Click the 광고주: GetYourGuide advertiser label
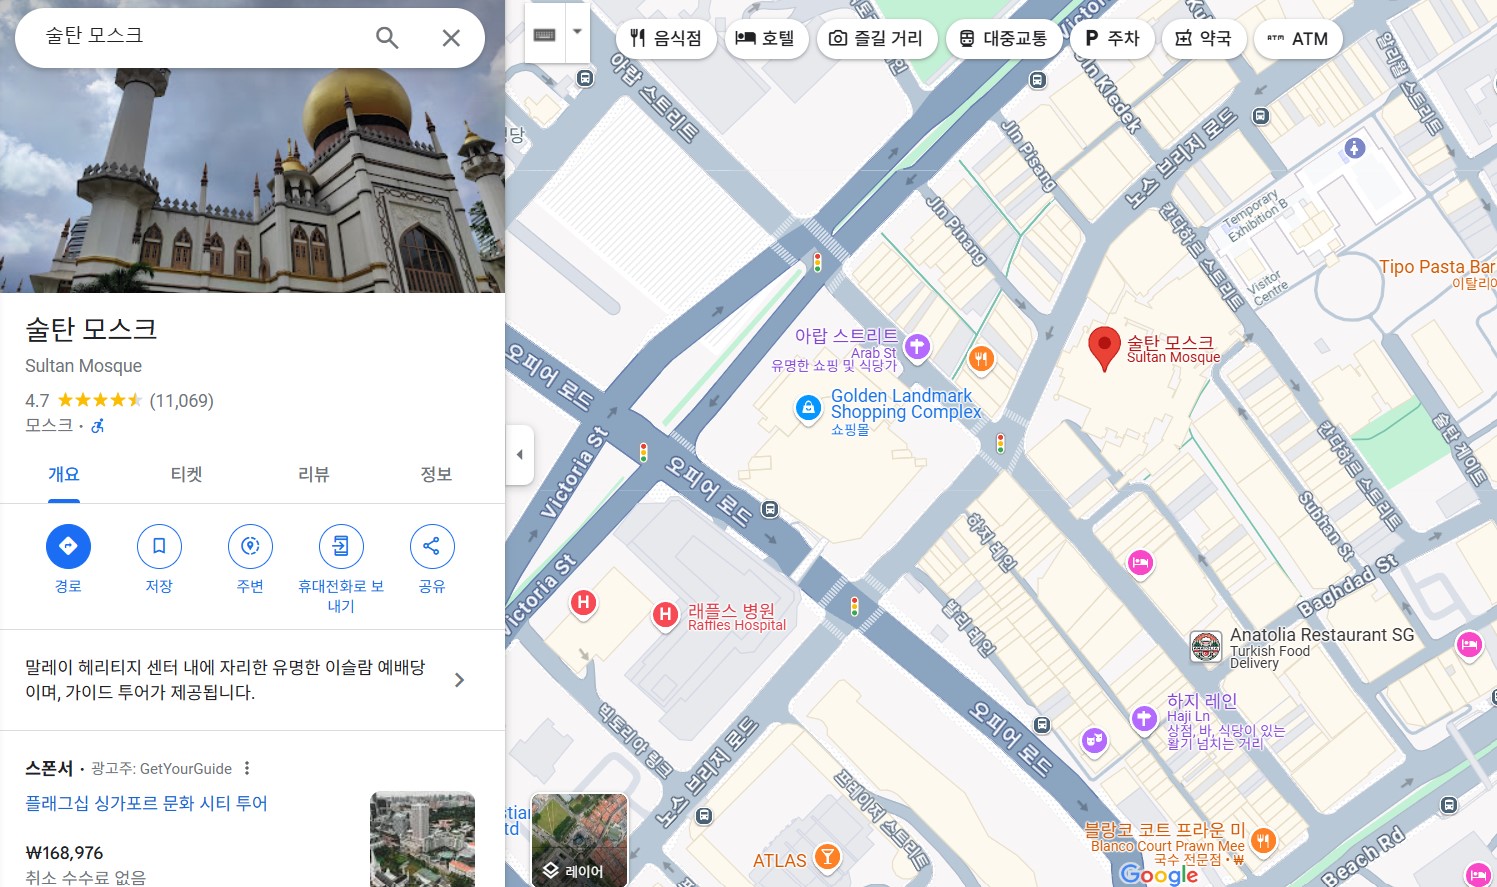This screenshot has height=887, width=1497. (161, 768)
